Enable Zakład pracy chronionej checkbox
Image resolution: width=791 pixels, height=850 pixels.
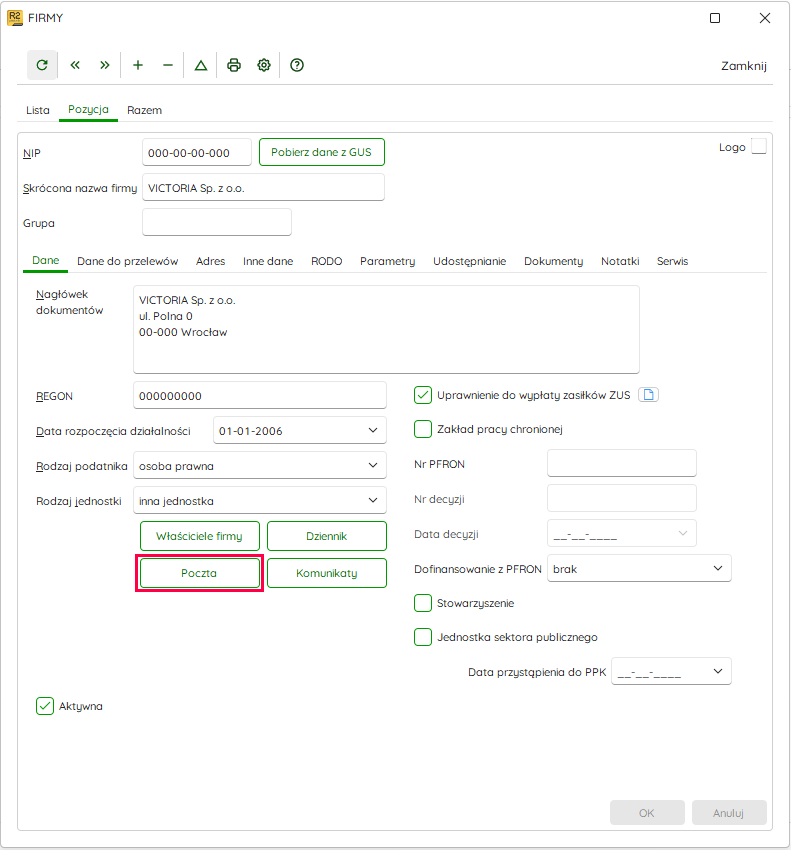[423, 429]
